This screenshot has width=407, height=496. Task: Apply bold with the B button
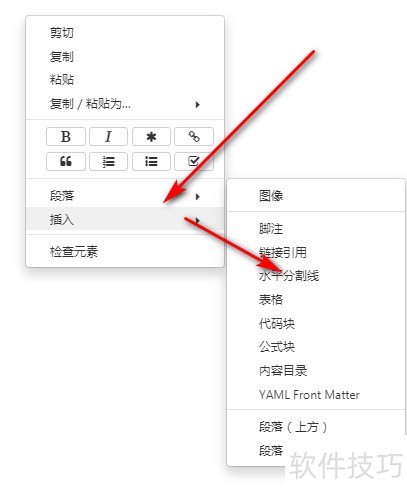(x=66, y=136)
